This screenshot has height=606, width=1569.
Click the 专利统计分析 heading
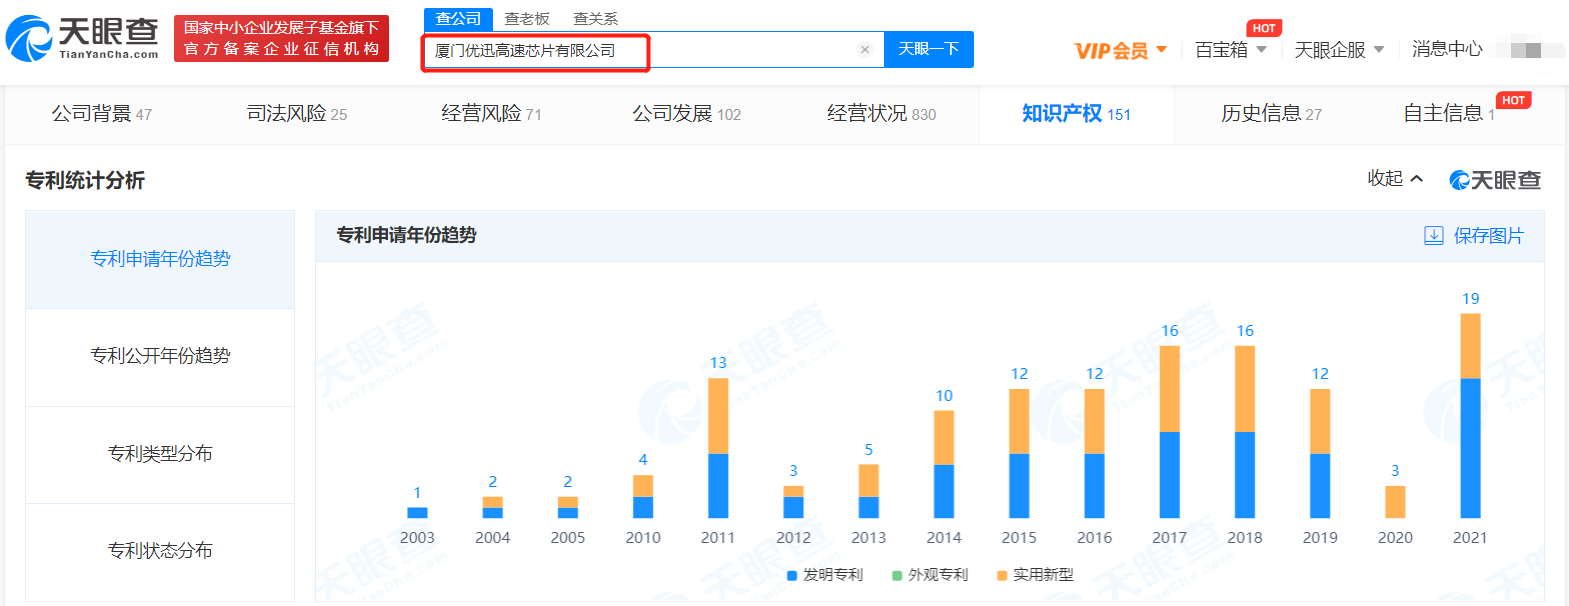point(85,180)
